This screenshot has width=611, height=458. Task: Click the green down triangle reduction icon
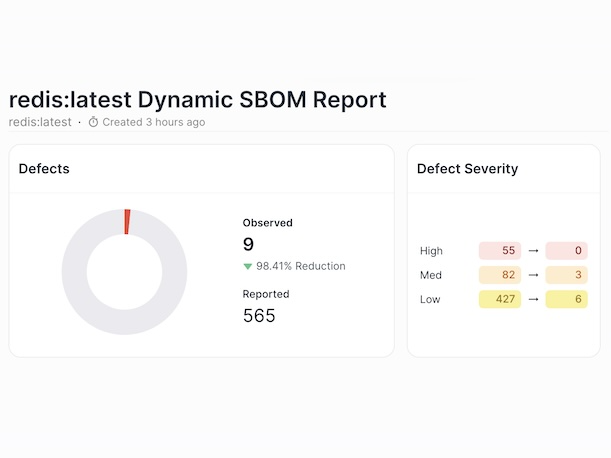(x=248, y=267)
